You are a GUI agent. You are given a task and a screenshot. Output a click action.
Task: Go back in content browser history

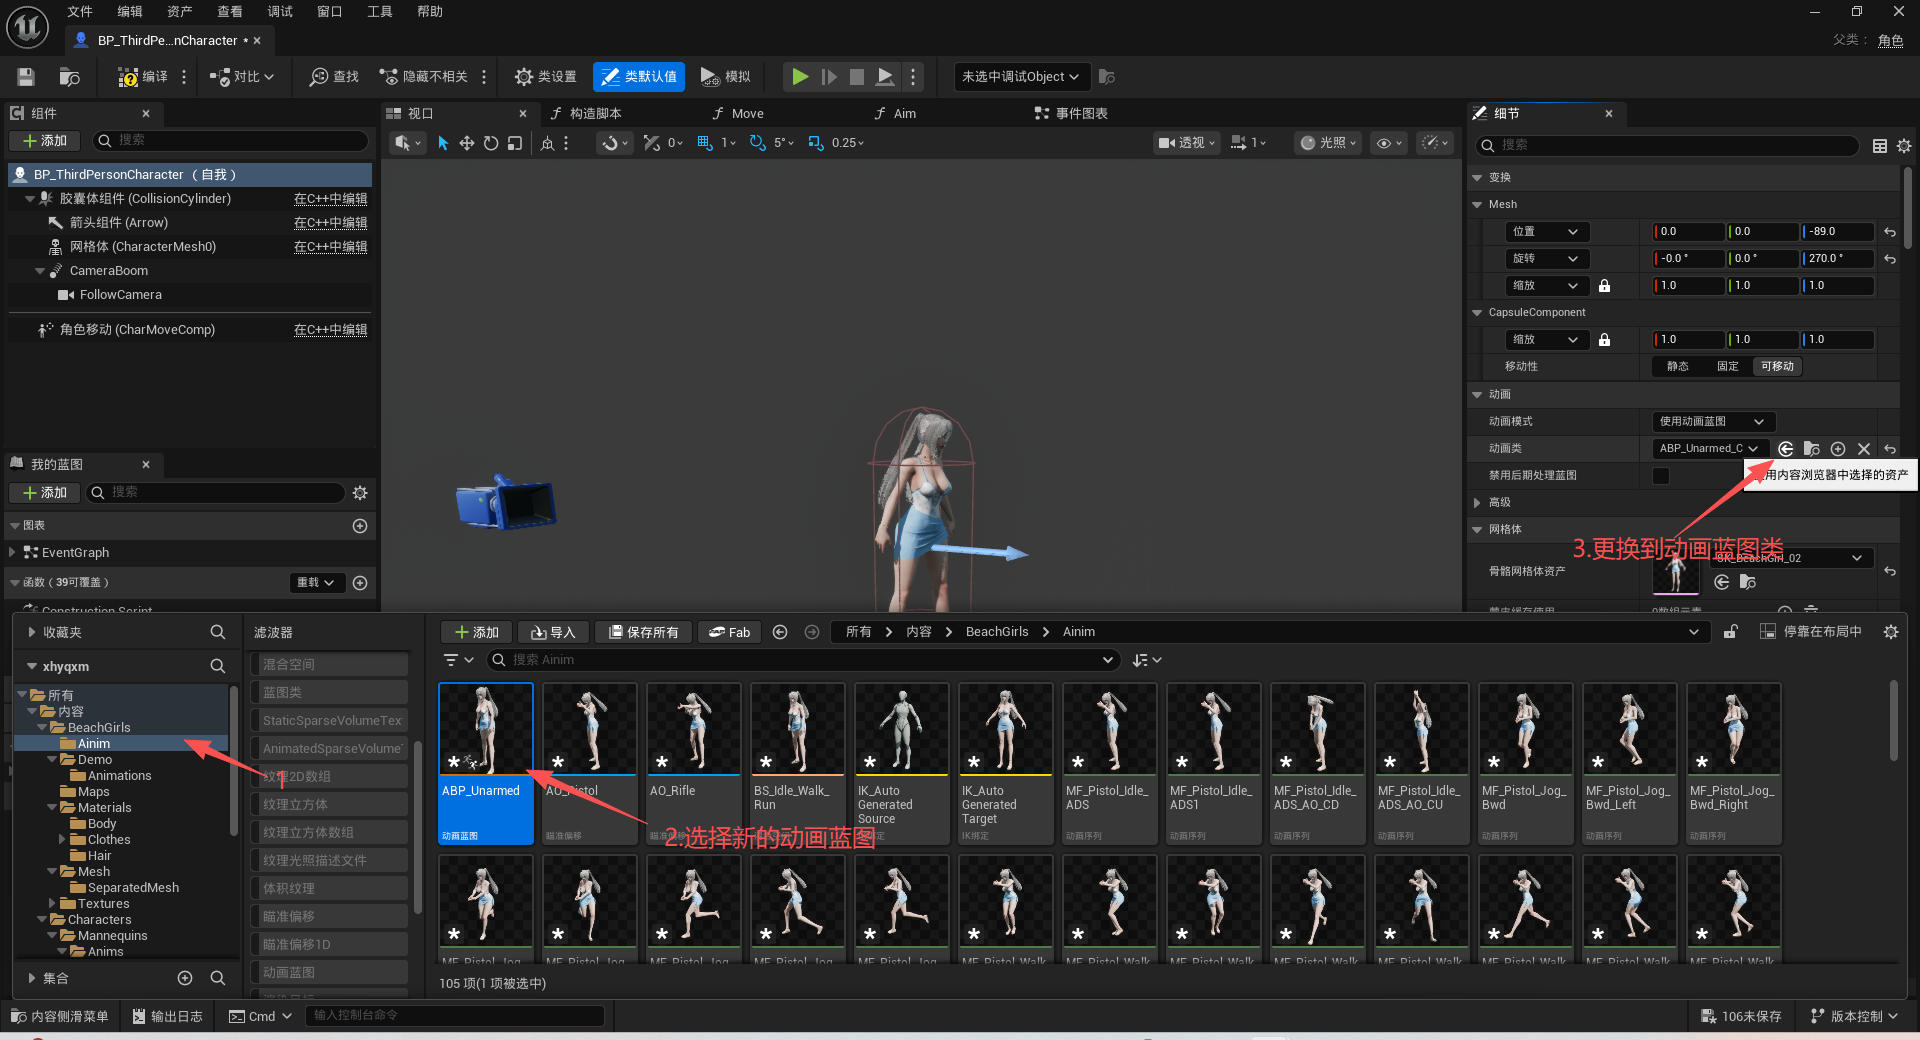pos(780,632)
